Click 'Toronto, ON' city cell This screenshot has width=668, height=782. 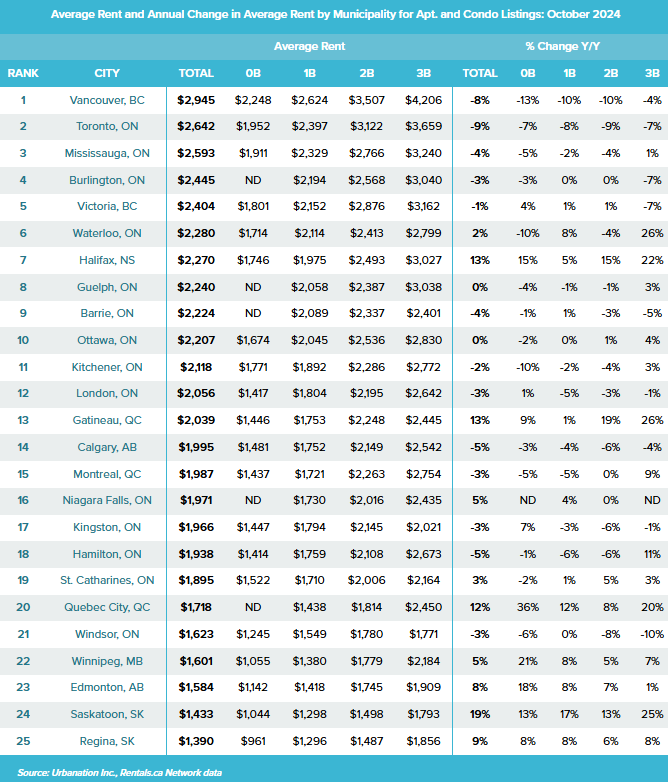click(107, 126)
